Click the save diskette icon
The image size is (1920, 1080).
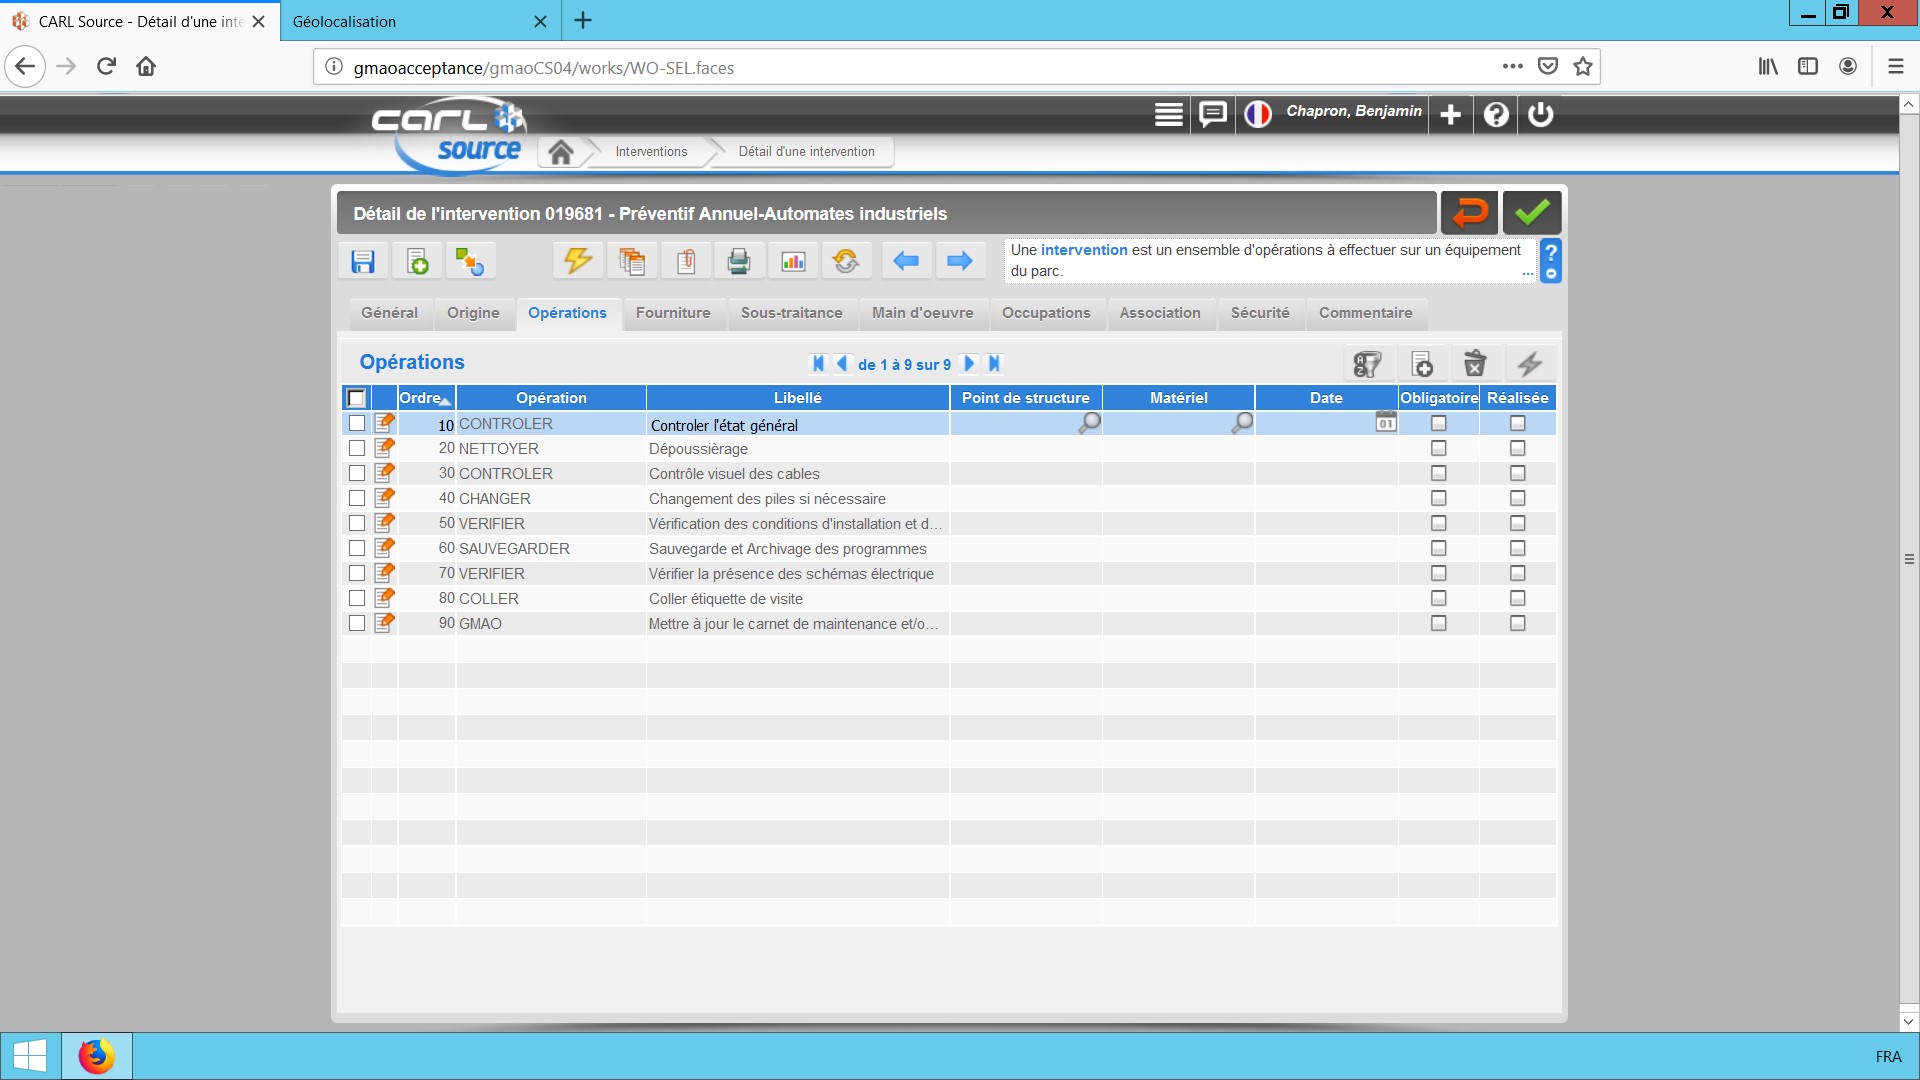tap(363, 262)
